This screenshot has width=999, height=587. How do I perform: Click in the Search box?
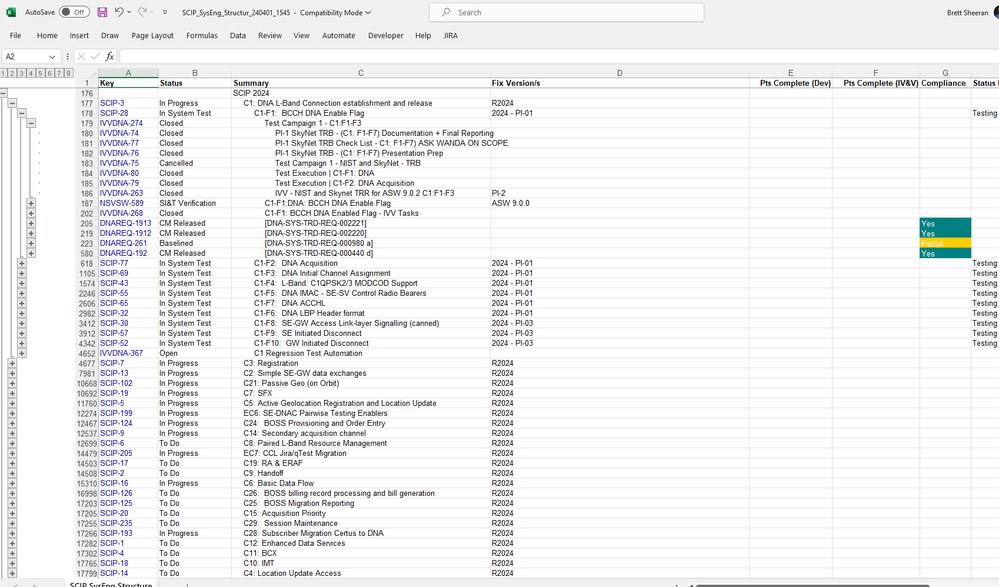pyautogui.click(x=566, y=12)
